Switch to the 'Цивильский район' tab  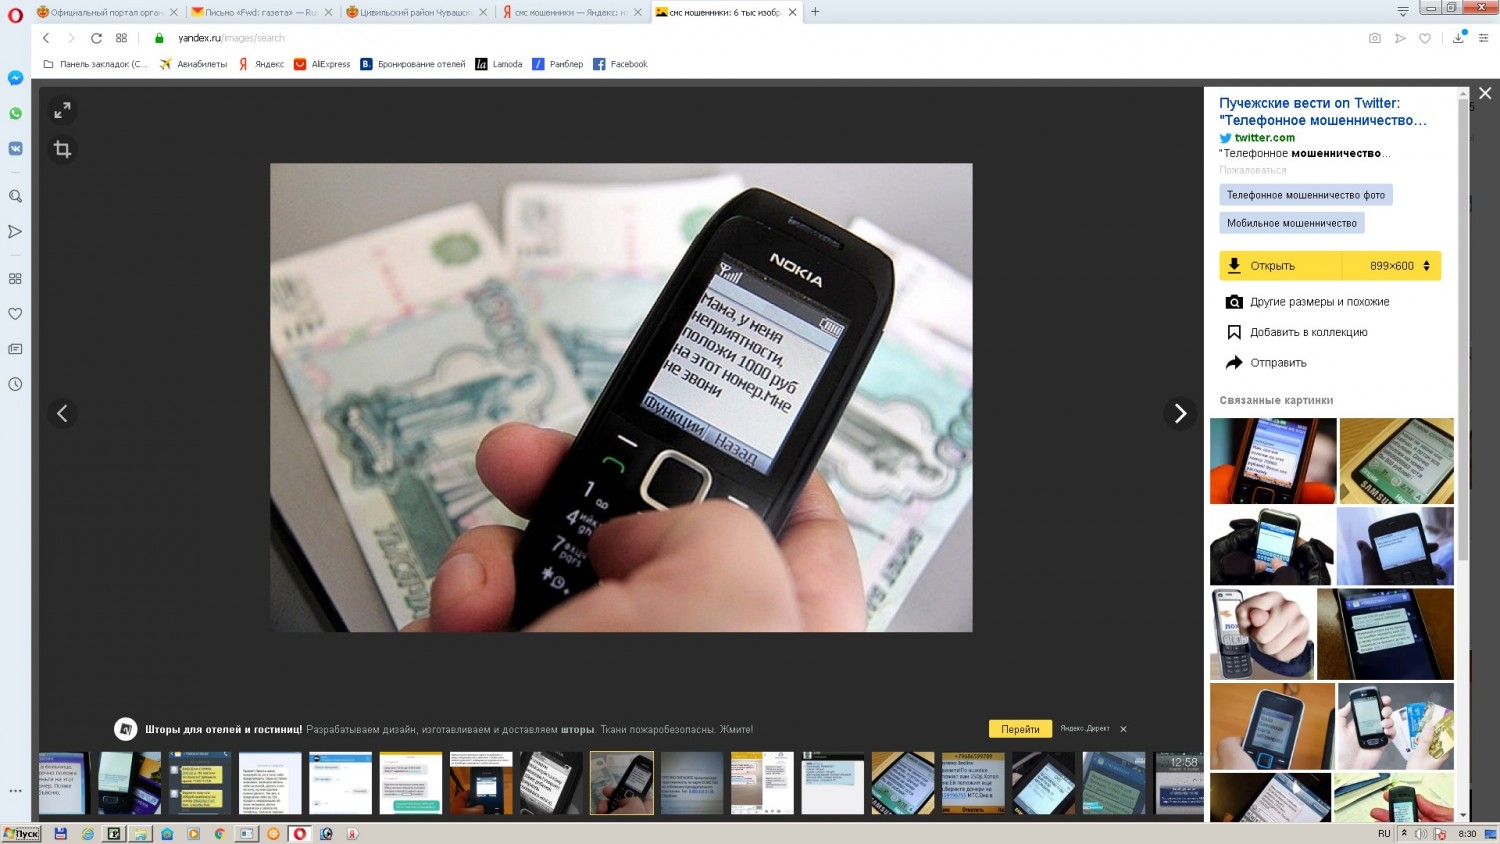click(416, 12)
